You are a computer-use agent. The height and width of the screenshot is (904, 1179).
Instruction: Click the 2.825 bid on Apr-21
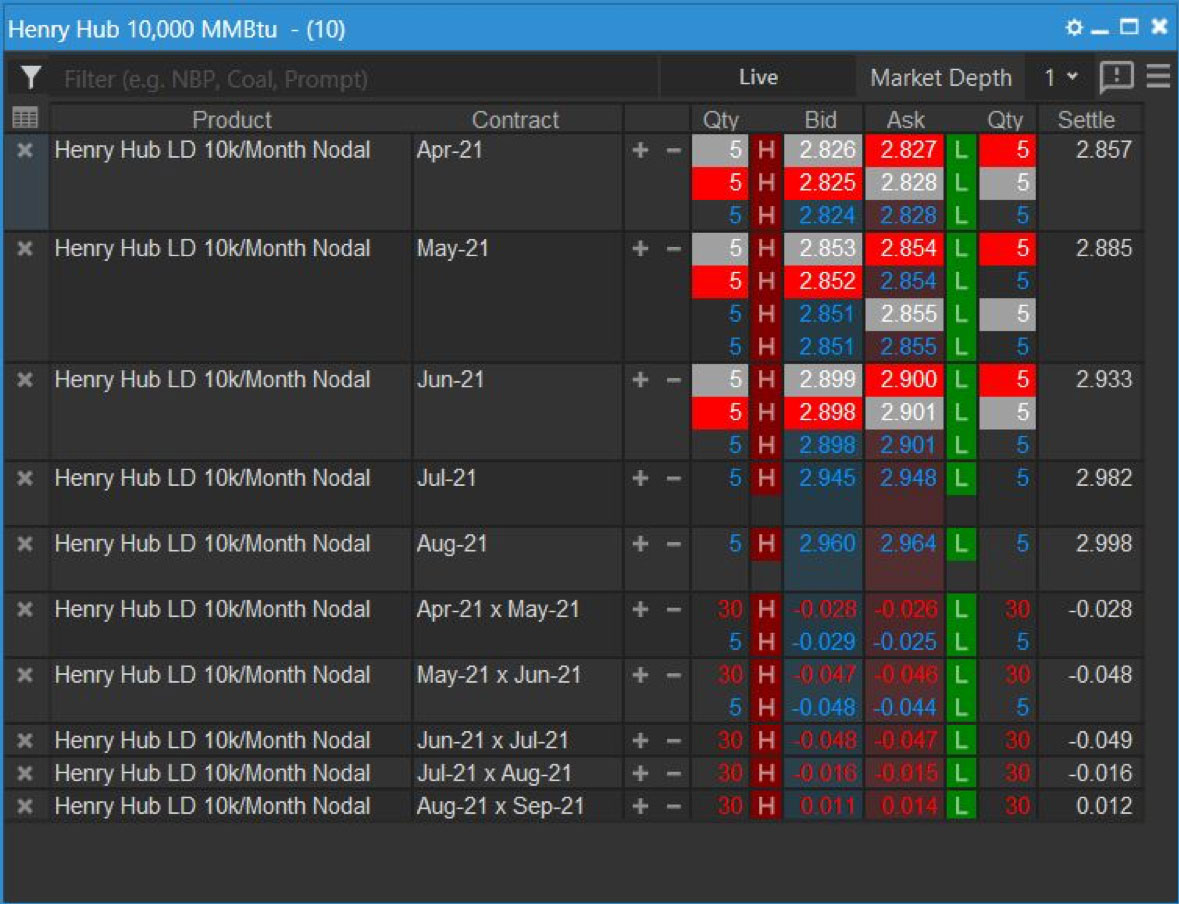823,183
